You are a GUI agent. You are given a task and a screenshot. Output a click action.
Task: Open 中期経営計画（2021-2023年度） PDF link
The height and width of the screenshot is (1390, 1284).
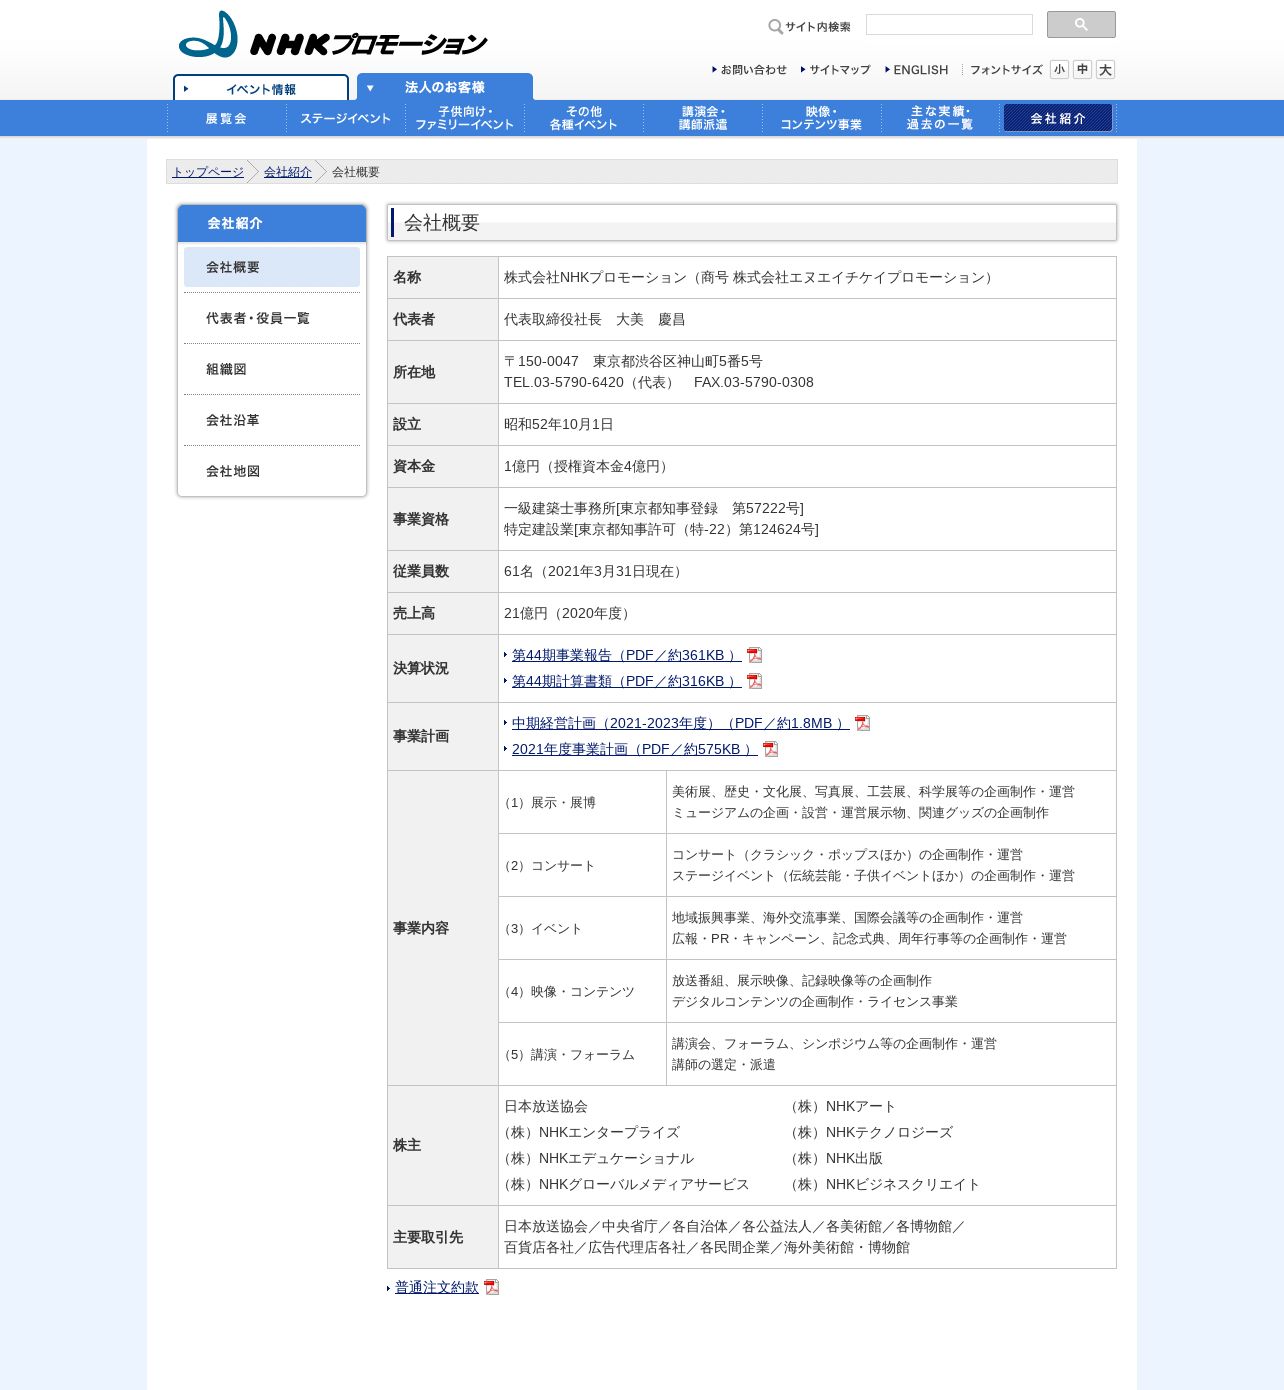(681, 723)
